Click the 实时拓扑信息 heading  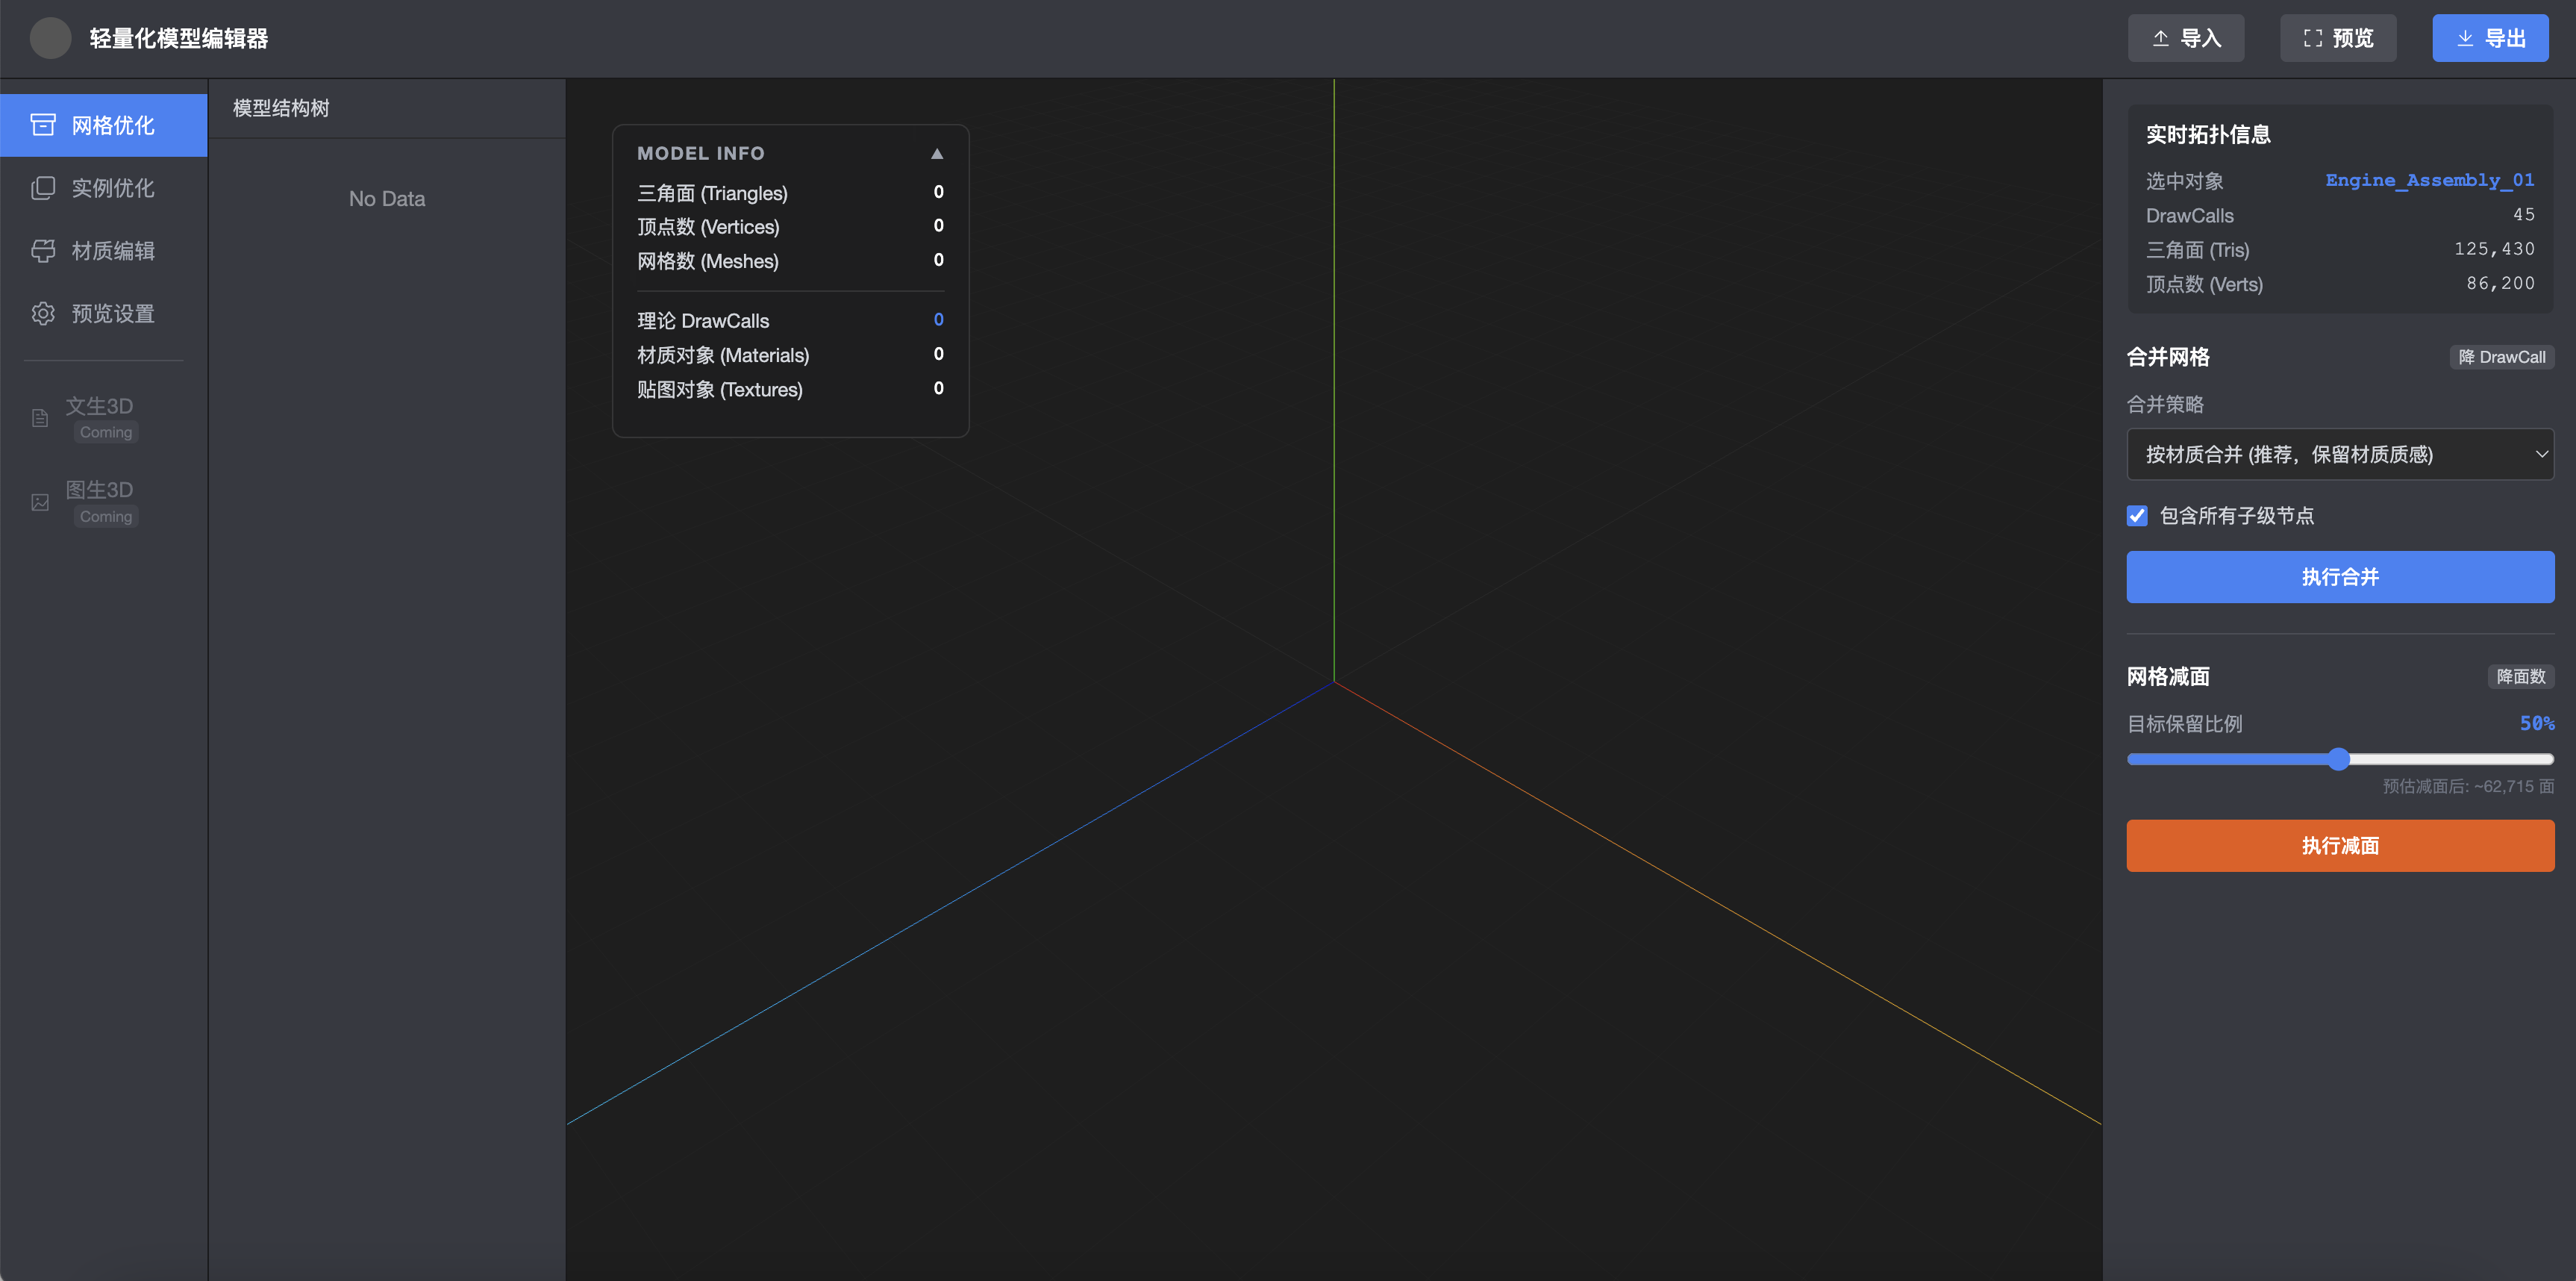[x=2208, y=135]
